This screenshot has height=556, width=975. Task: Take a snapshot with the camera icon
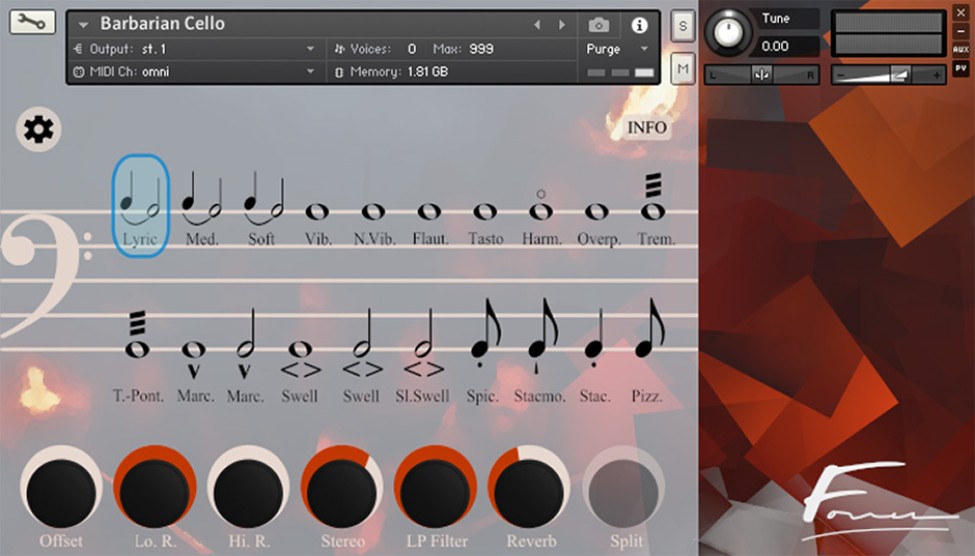tap(598, 25)
